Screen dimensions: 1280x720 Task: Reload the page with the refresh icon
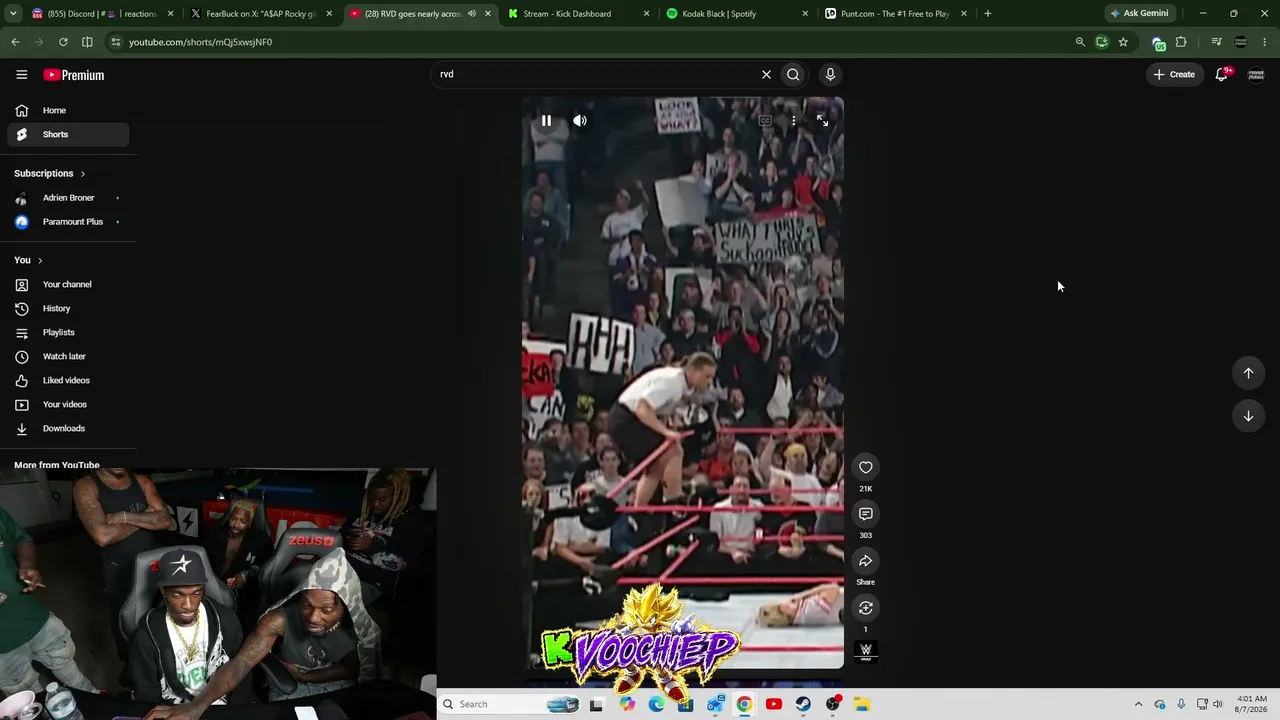click(63, 42)
